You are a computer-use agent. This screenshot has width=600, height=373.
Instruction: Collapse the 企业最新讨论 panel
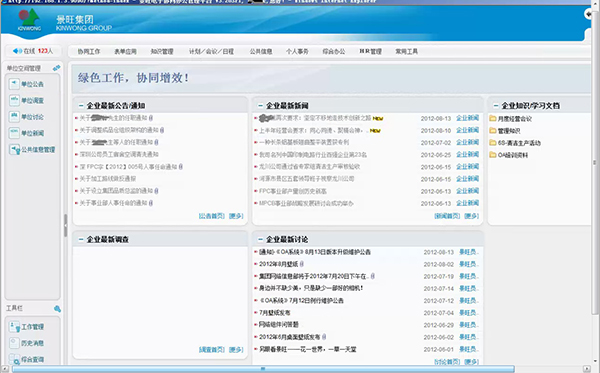[261, 239]
